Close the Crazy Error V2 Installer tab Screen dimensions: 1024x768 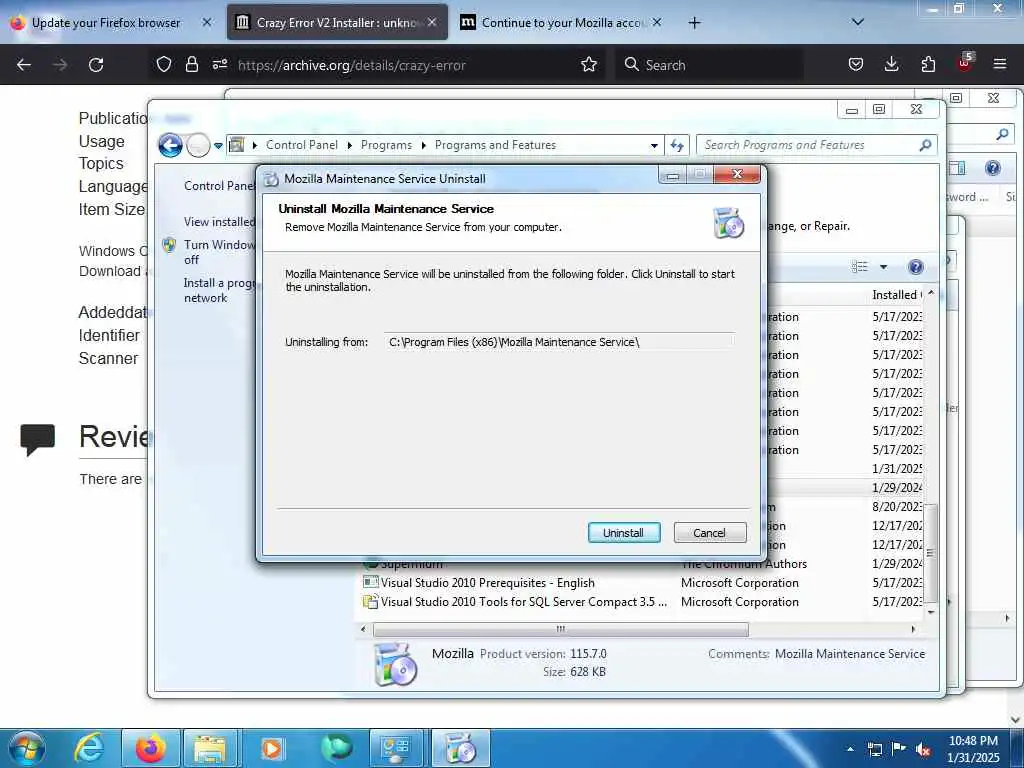click(432, 22)
